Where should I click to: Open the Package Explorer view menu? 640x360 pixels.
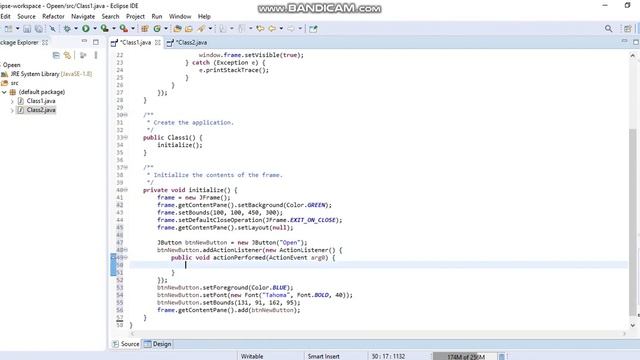96,55
